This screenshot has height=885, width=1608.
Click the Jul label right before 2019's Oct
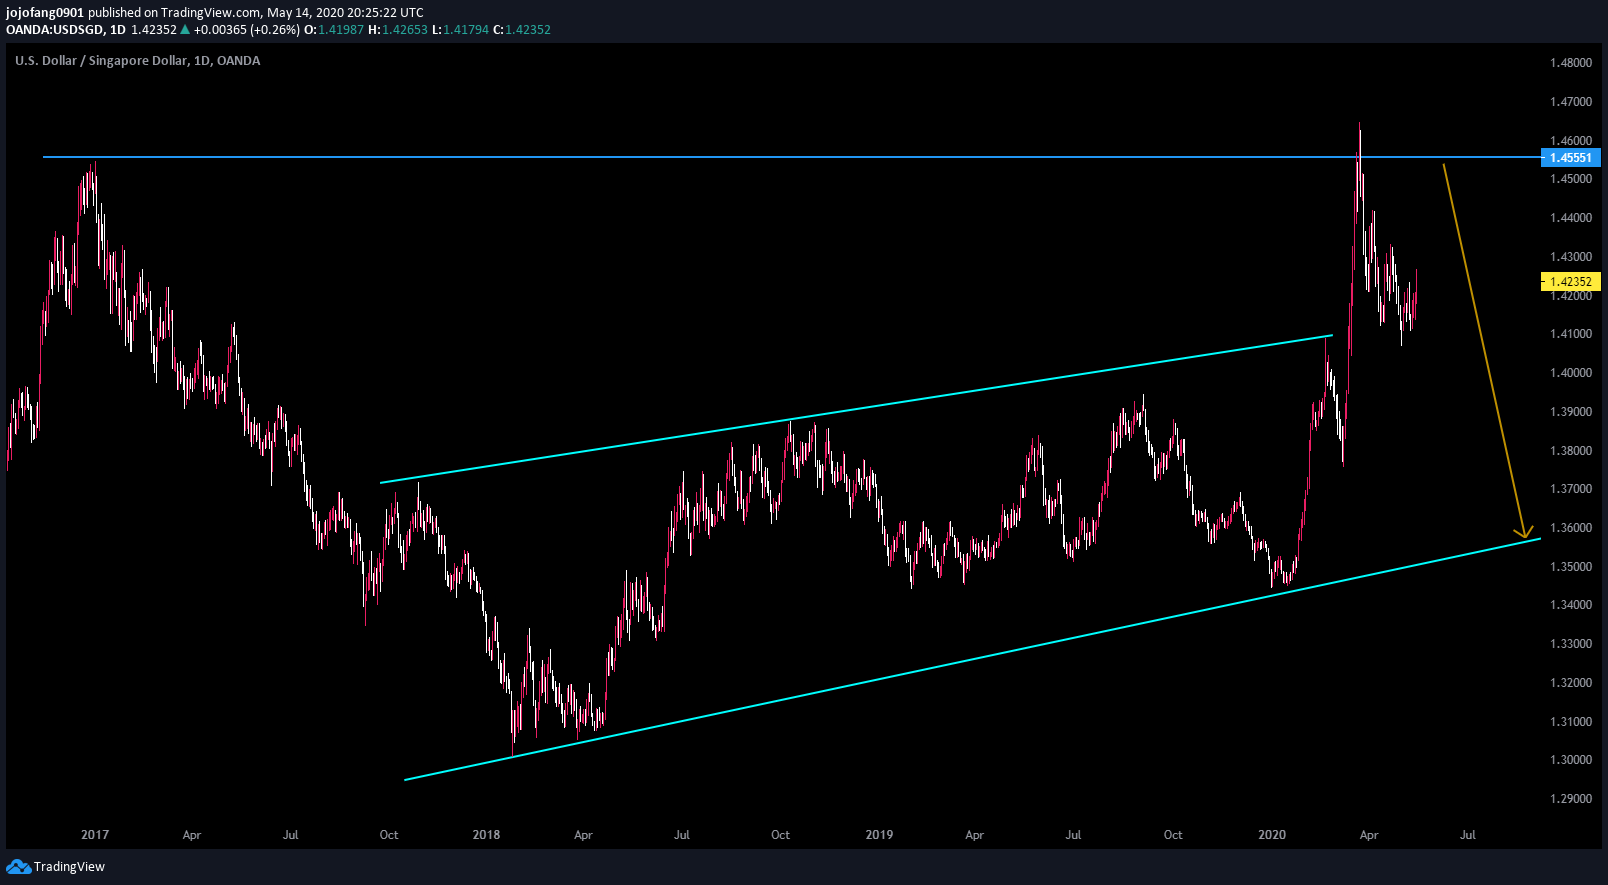click(1073, 835)
